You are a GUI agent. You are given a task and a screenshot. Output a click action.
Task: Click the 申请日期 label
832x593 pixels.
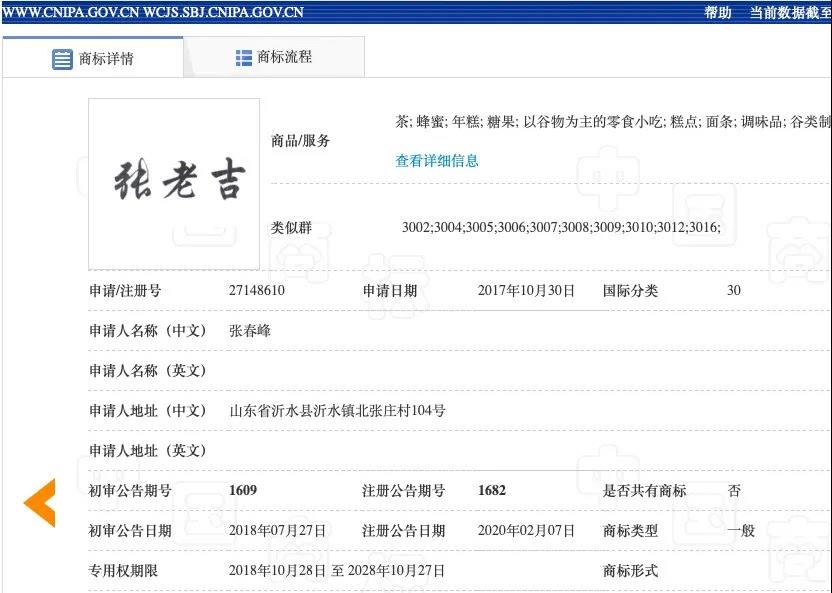[390, 291]
